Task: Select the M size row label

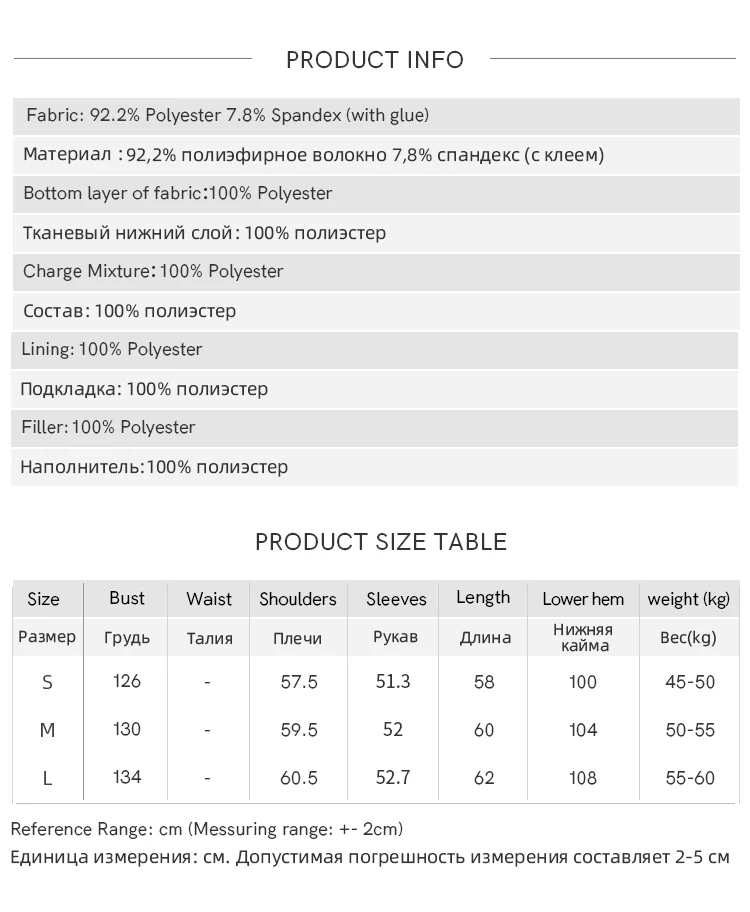Action: pyautogui.click(x=47, y=730)
